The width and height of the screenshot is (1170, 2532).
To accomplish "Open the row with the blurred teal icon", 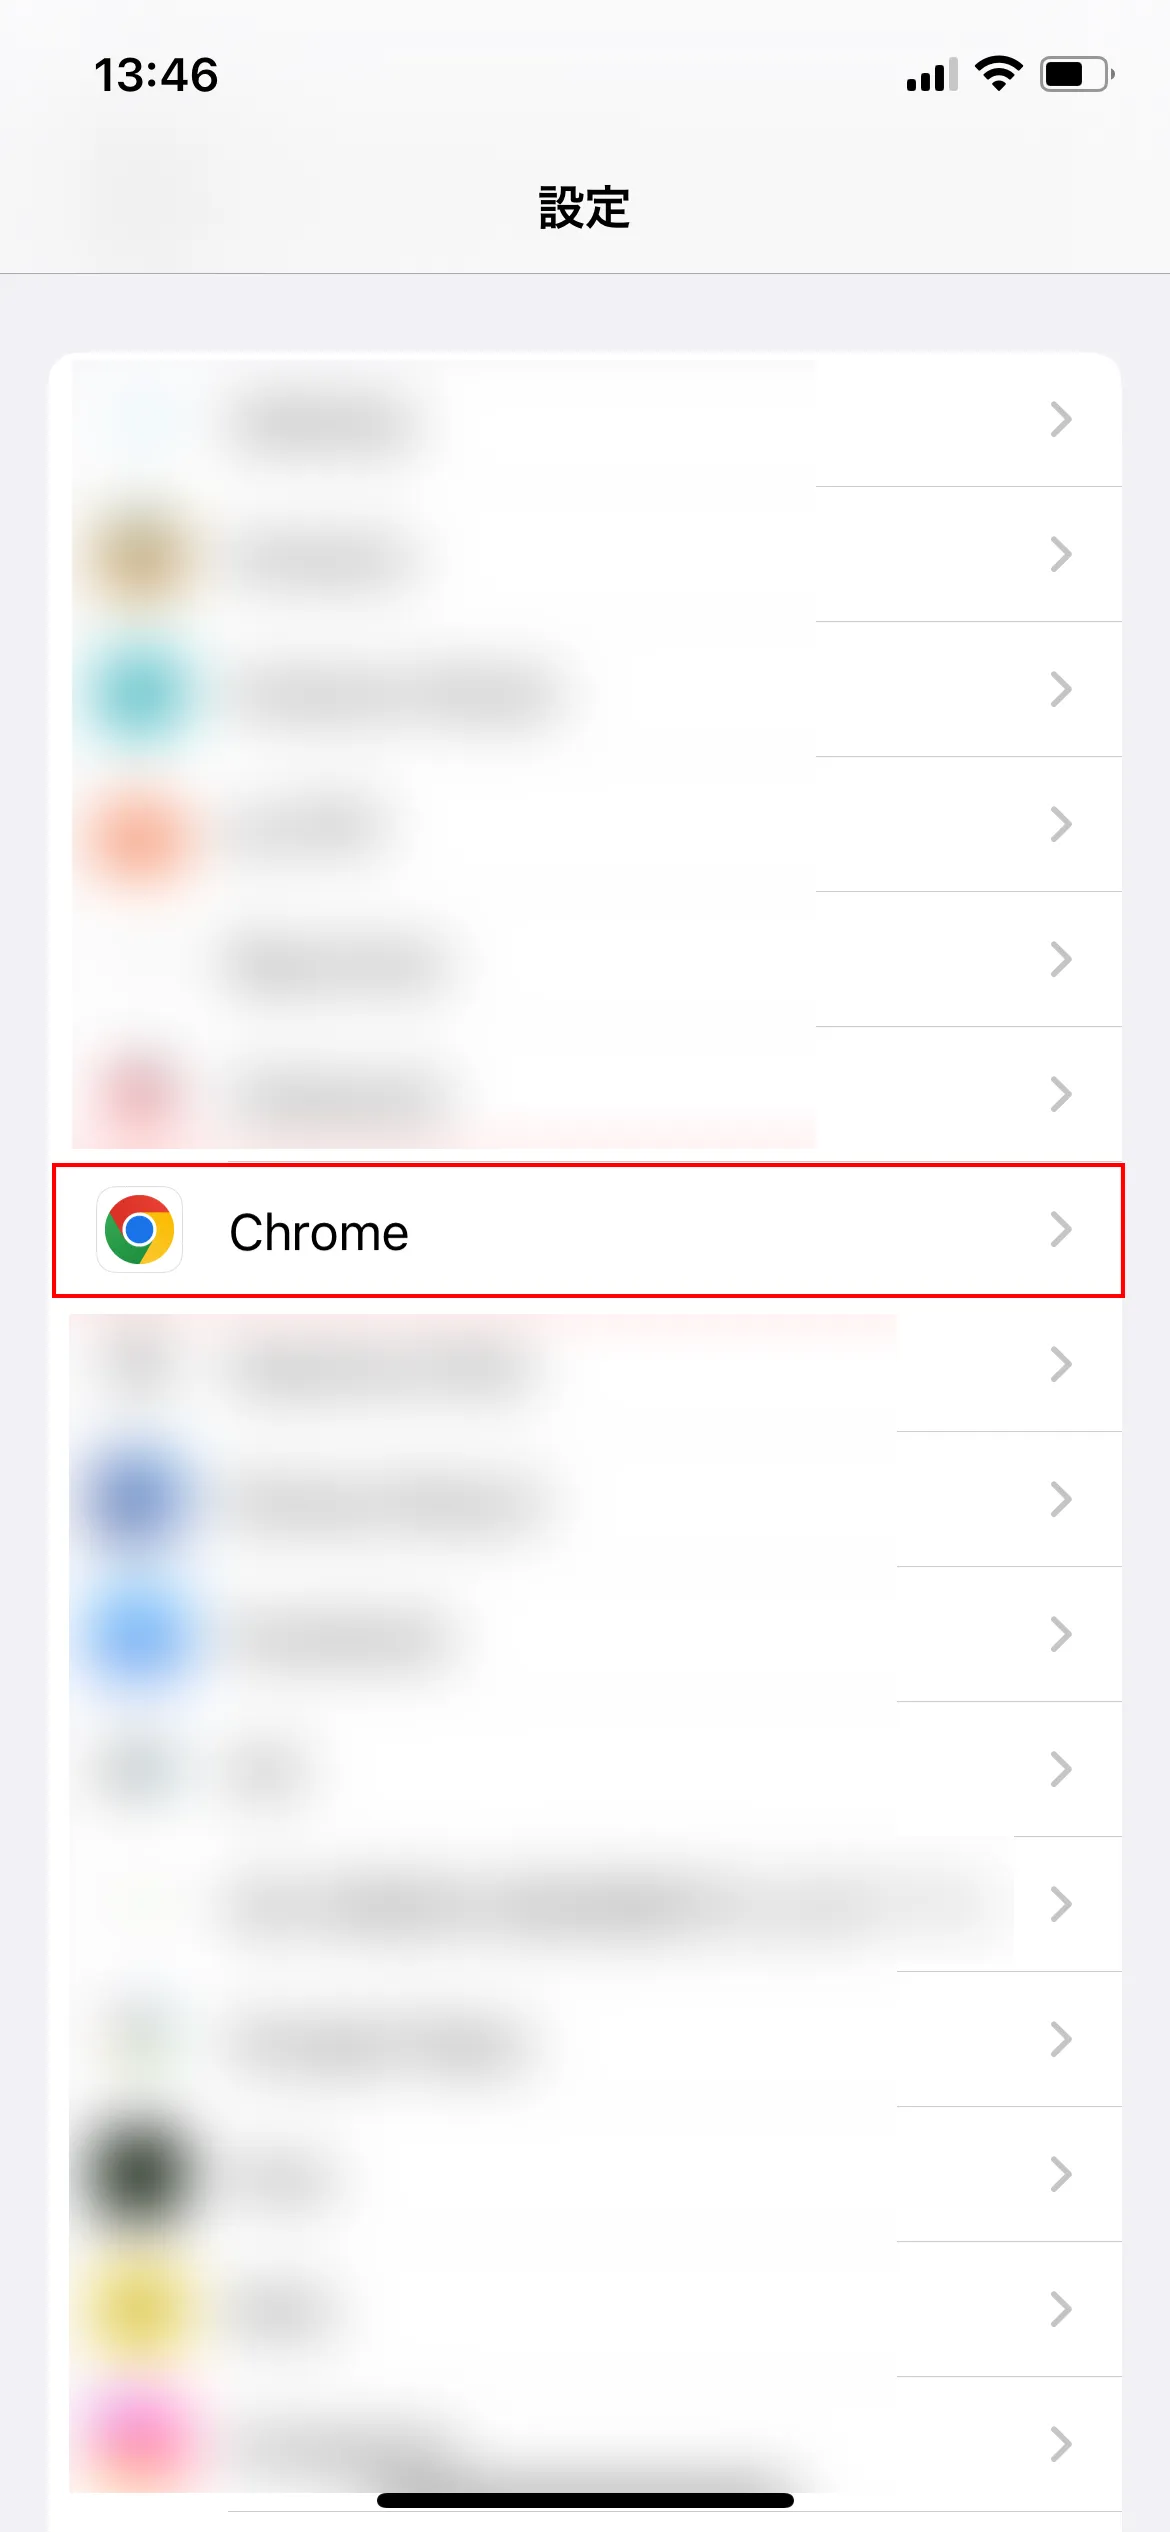I will 588,690.
